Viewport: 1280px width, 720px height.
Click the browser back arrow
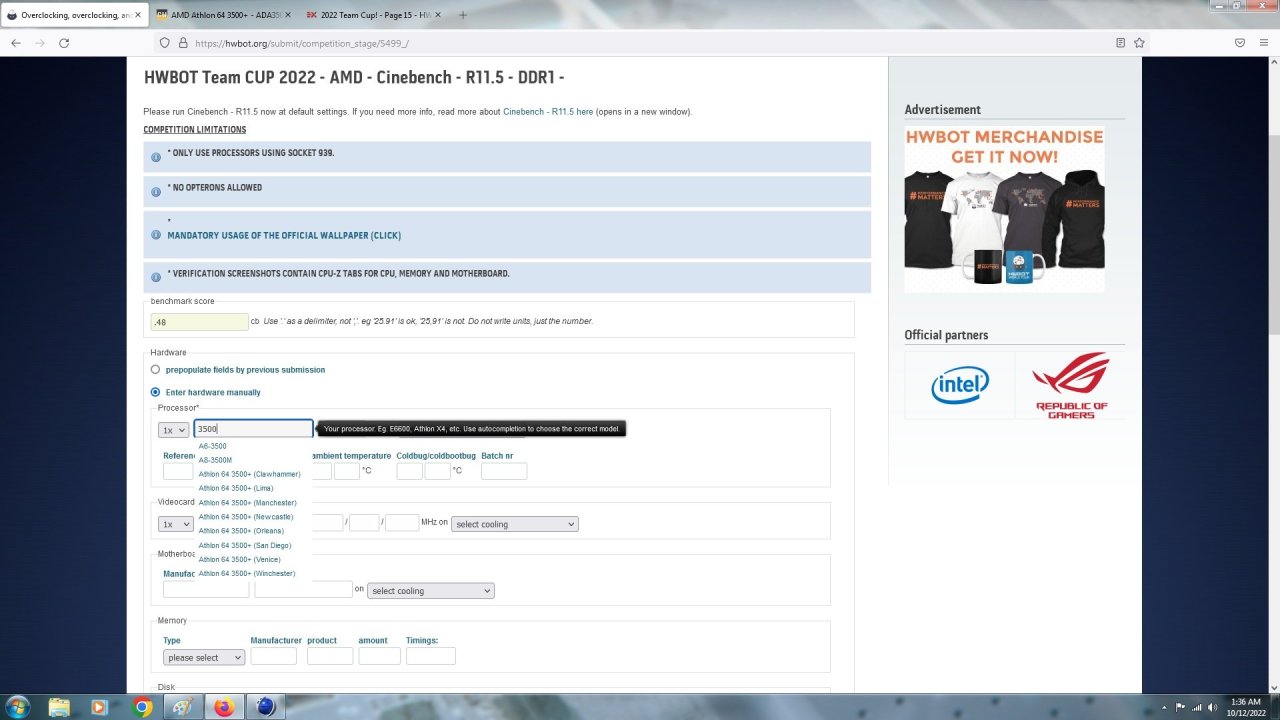16,43
